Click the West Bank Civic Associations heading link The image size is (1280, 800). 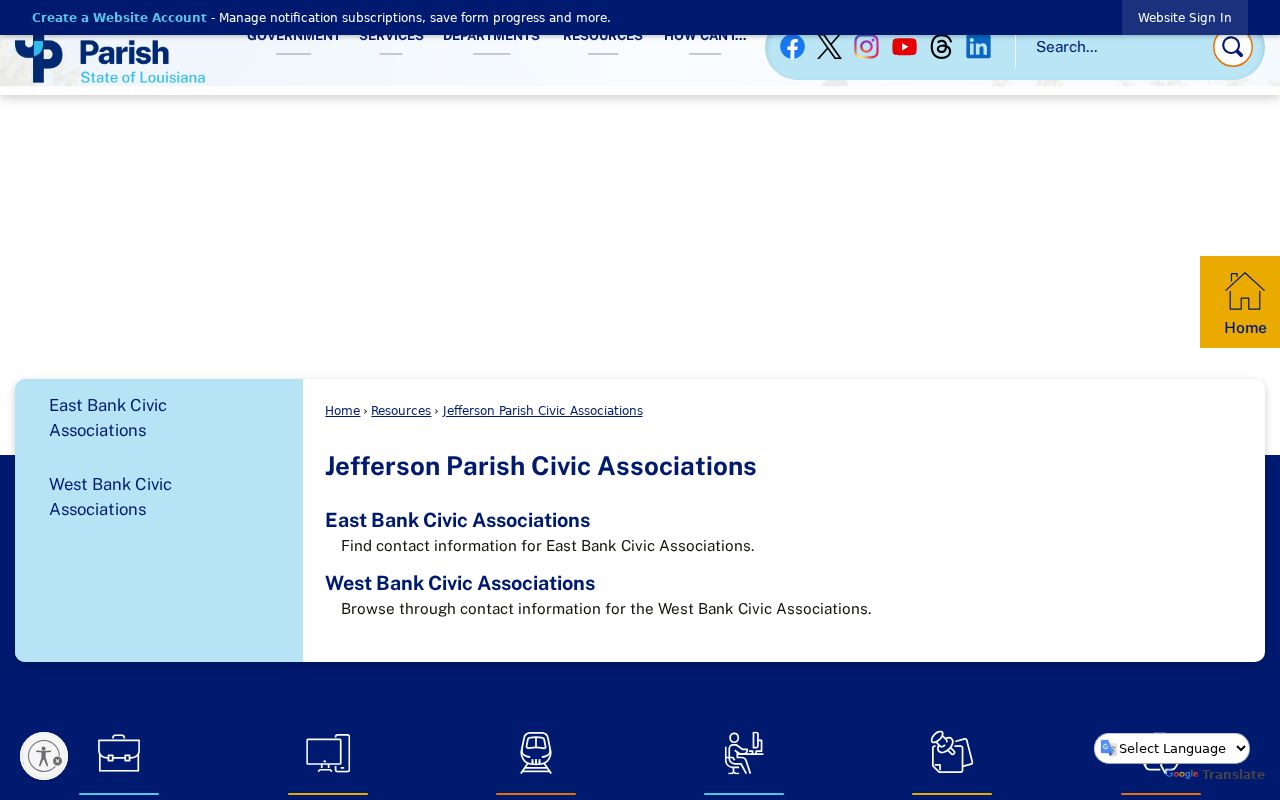[460, 583]
